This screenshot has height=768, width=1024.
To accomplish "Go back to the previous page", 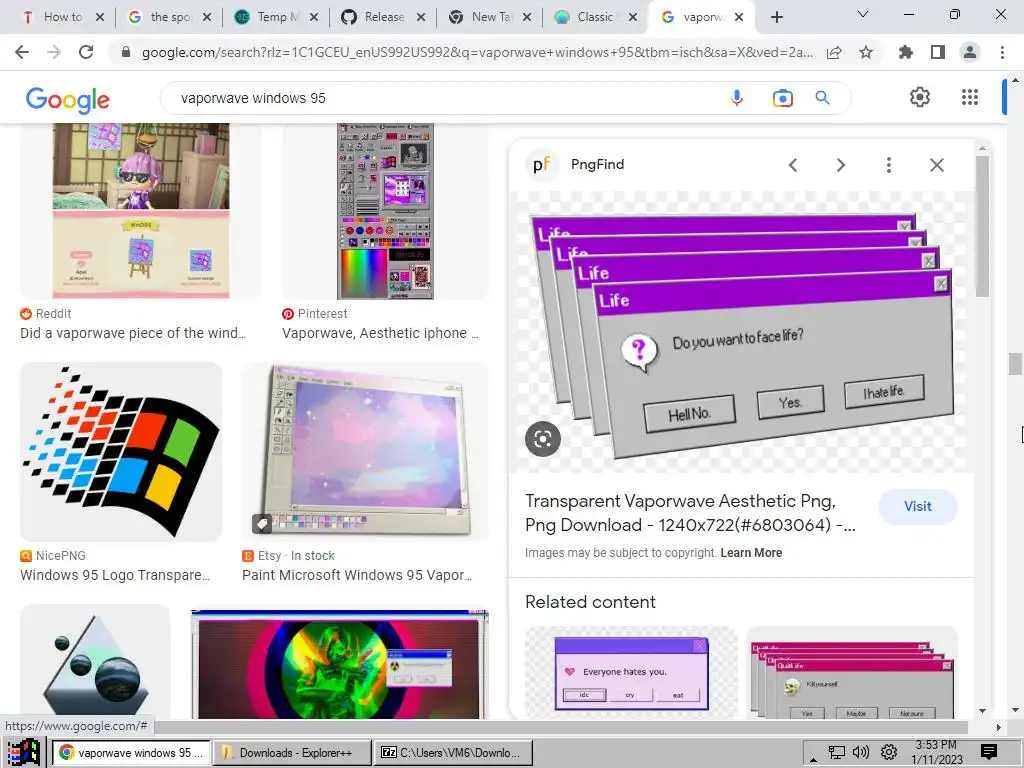I will [x=22, y=52].
